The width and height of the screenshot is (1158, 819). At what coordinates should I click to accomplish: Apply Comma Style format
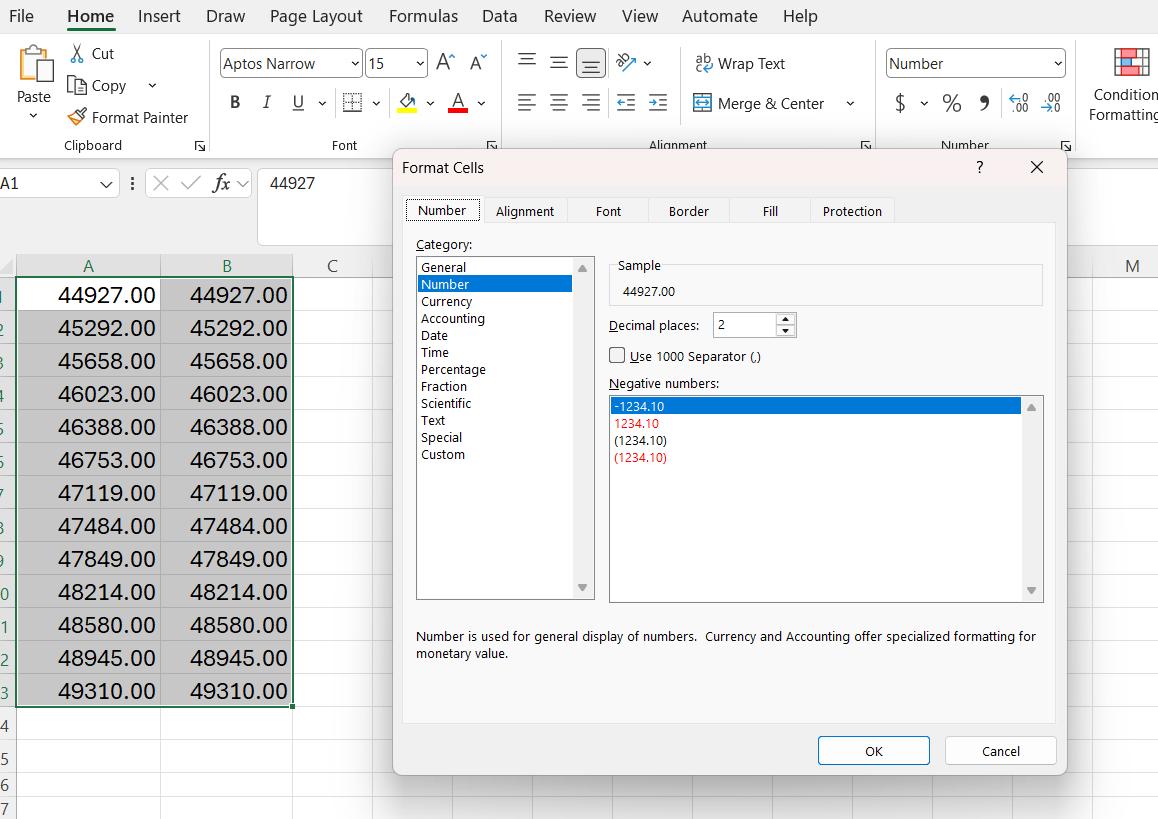tap(984, 103)
